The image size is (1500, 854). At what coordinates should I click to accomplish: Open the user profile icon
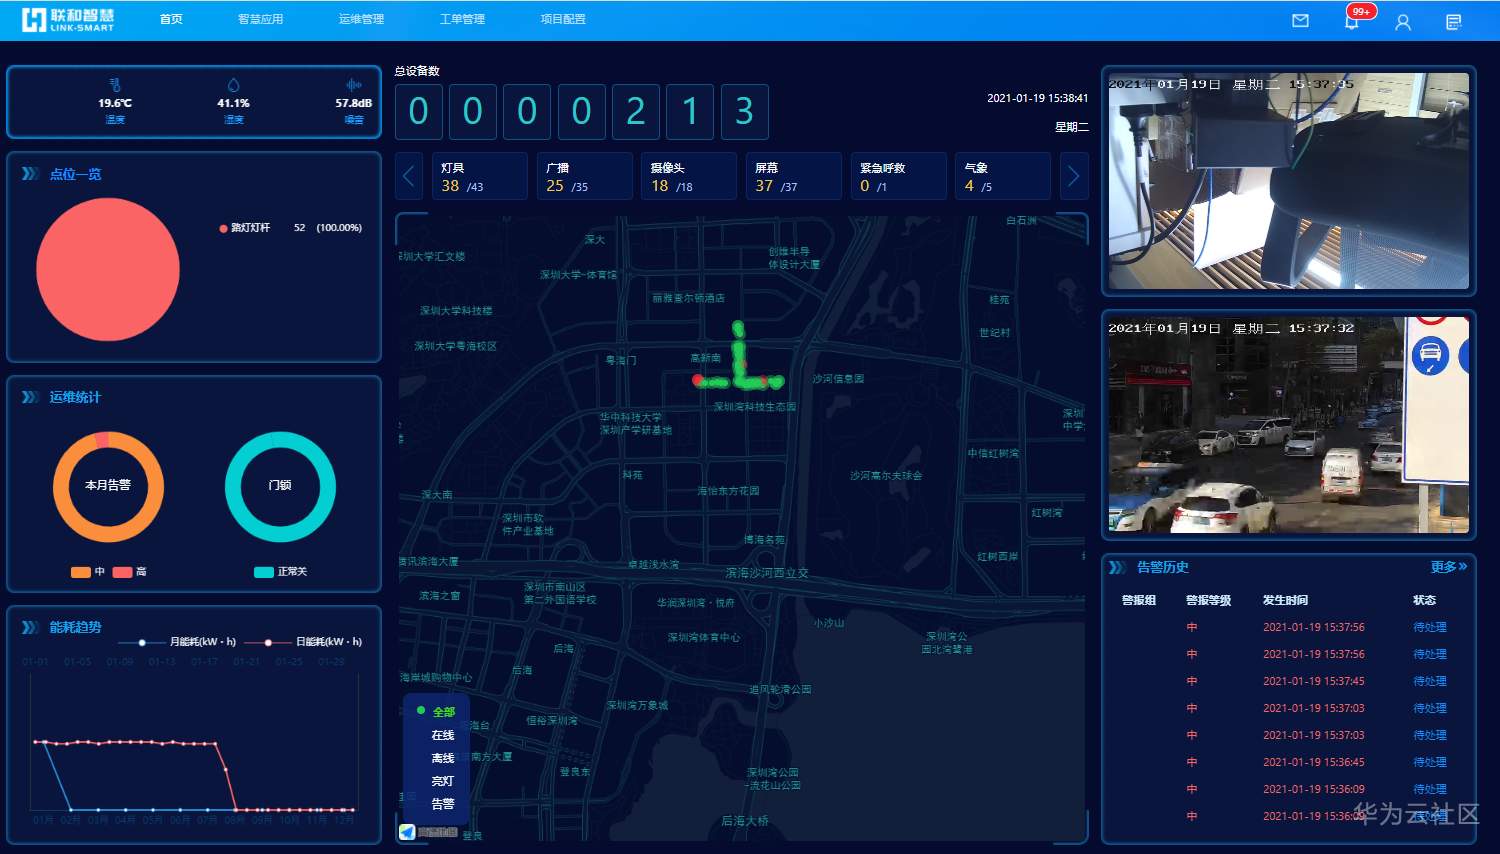click(1403, 21)
